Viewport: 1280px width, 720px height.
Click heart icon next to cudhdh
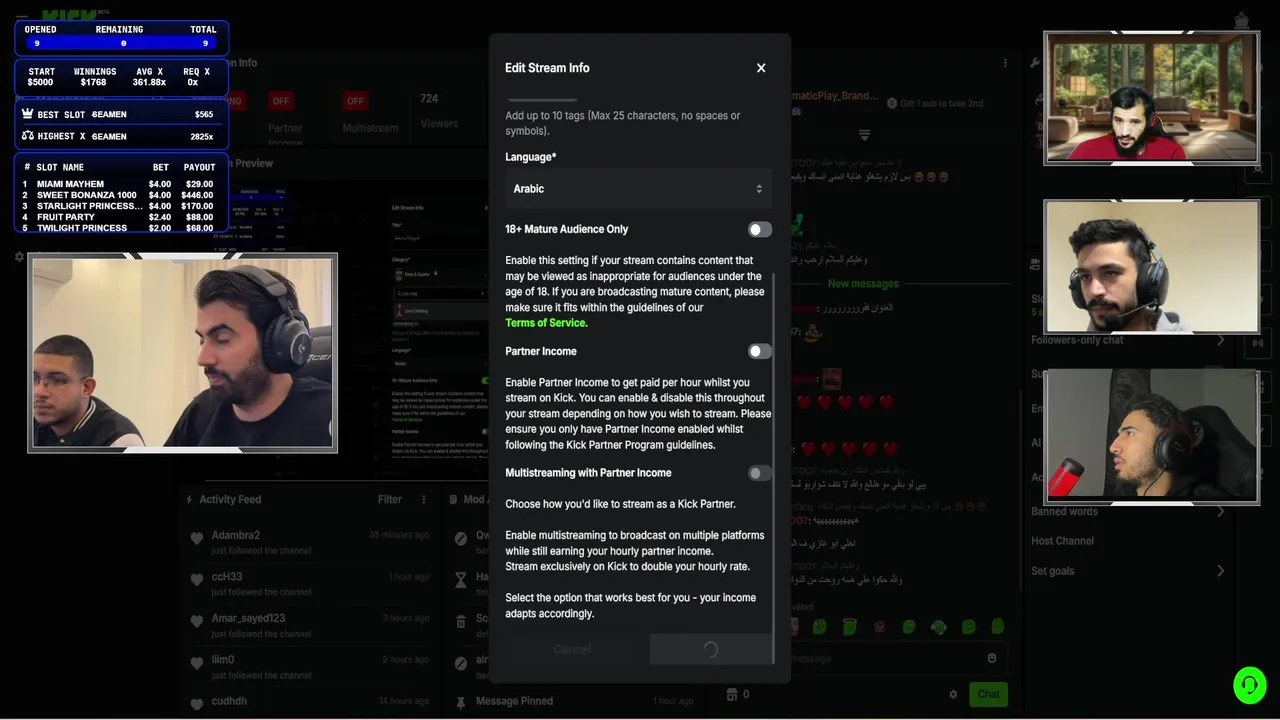click(x=197, y=704)
